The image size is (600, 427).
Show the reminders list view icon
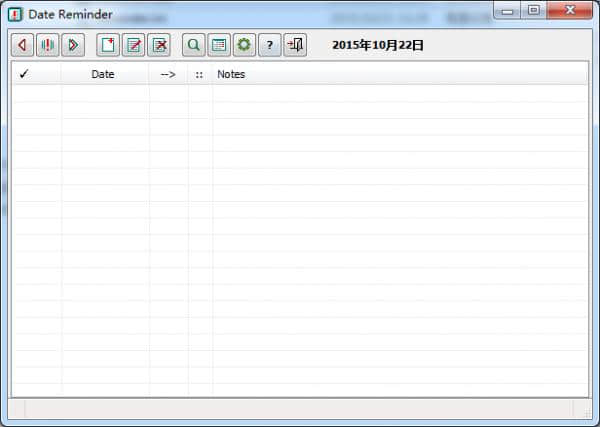tap(219, 45)
